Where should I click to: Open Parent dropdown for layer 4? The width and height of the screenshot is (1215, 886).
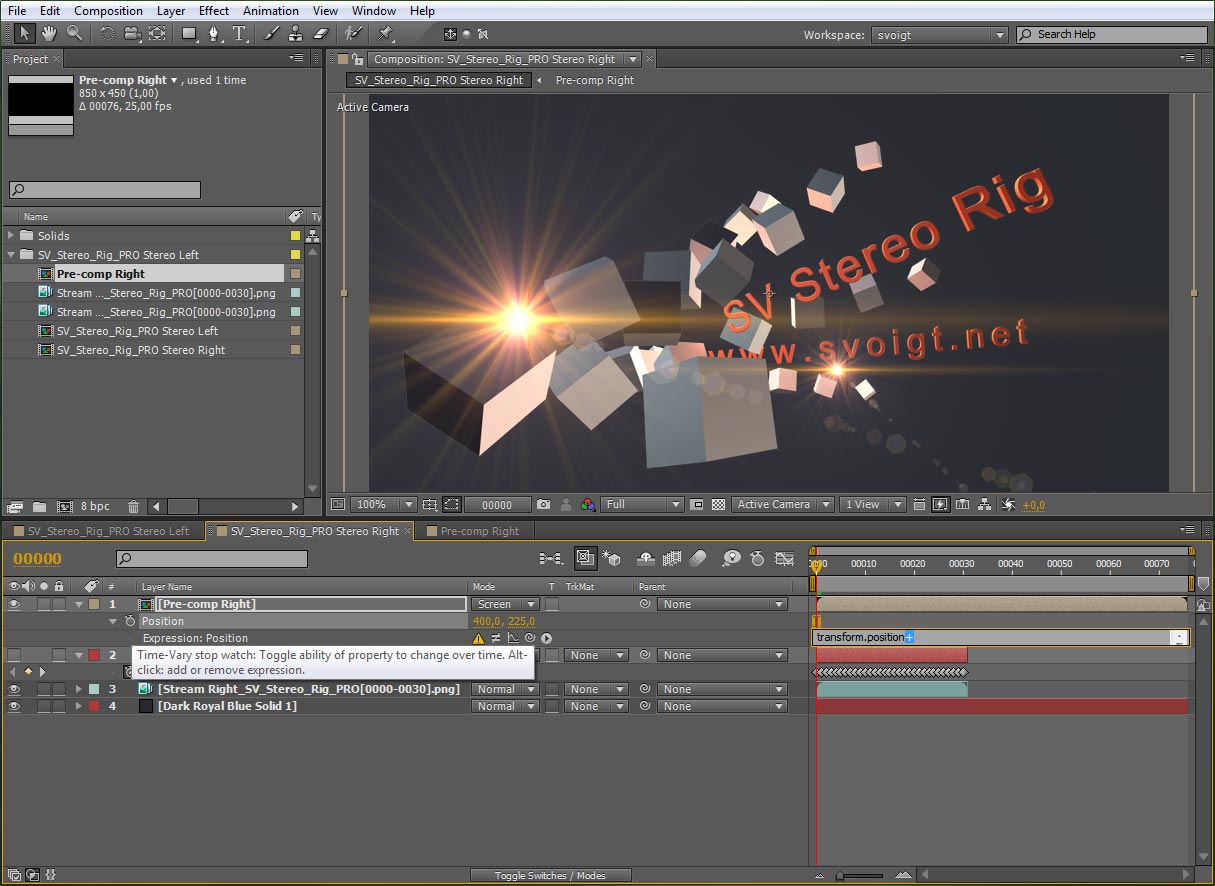(721, 706)
